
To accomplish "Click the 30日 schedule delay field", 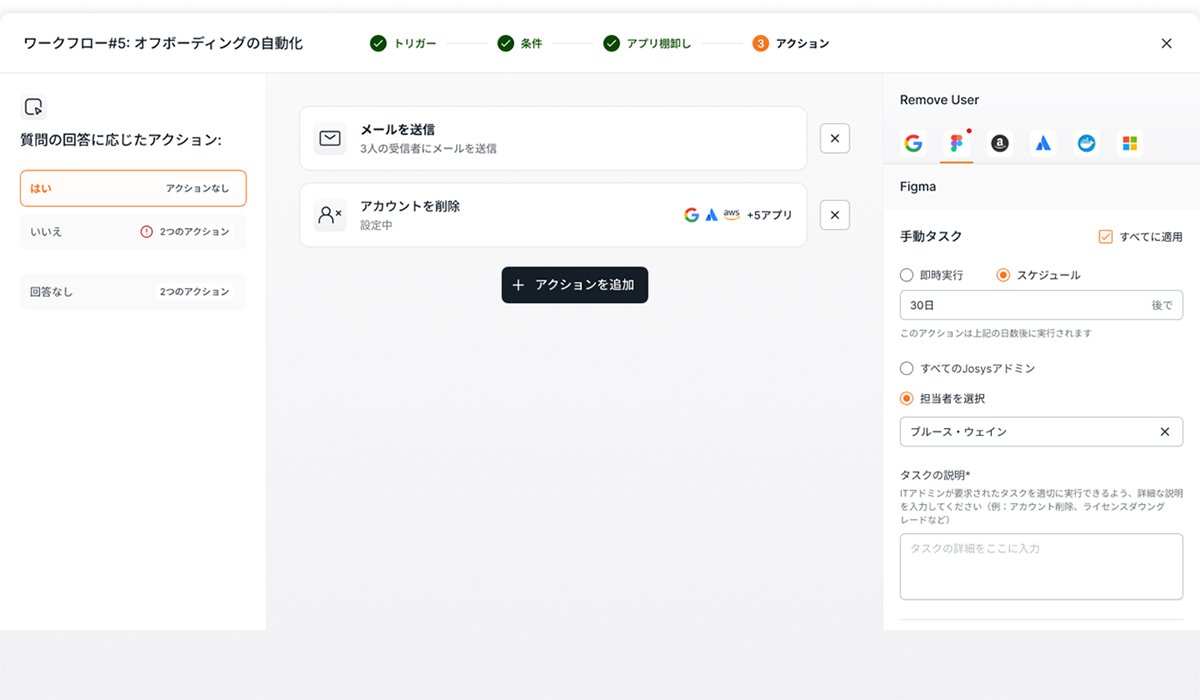I will 1041,305.
